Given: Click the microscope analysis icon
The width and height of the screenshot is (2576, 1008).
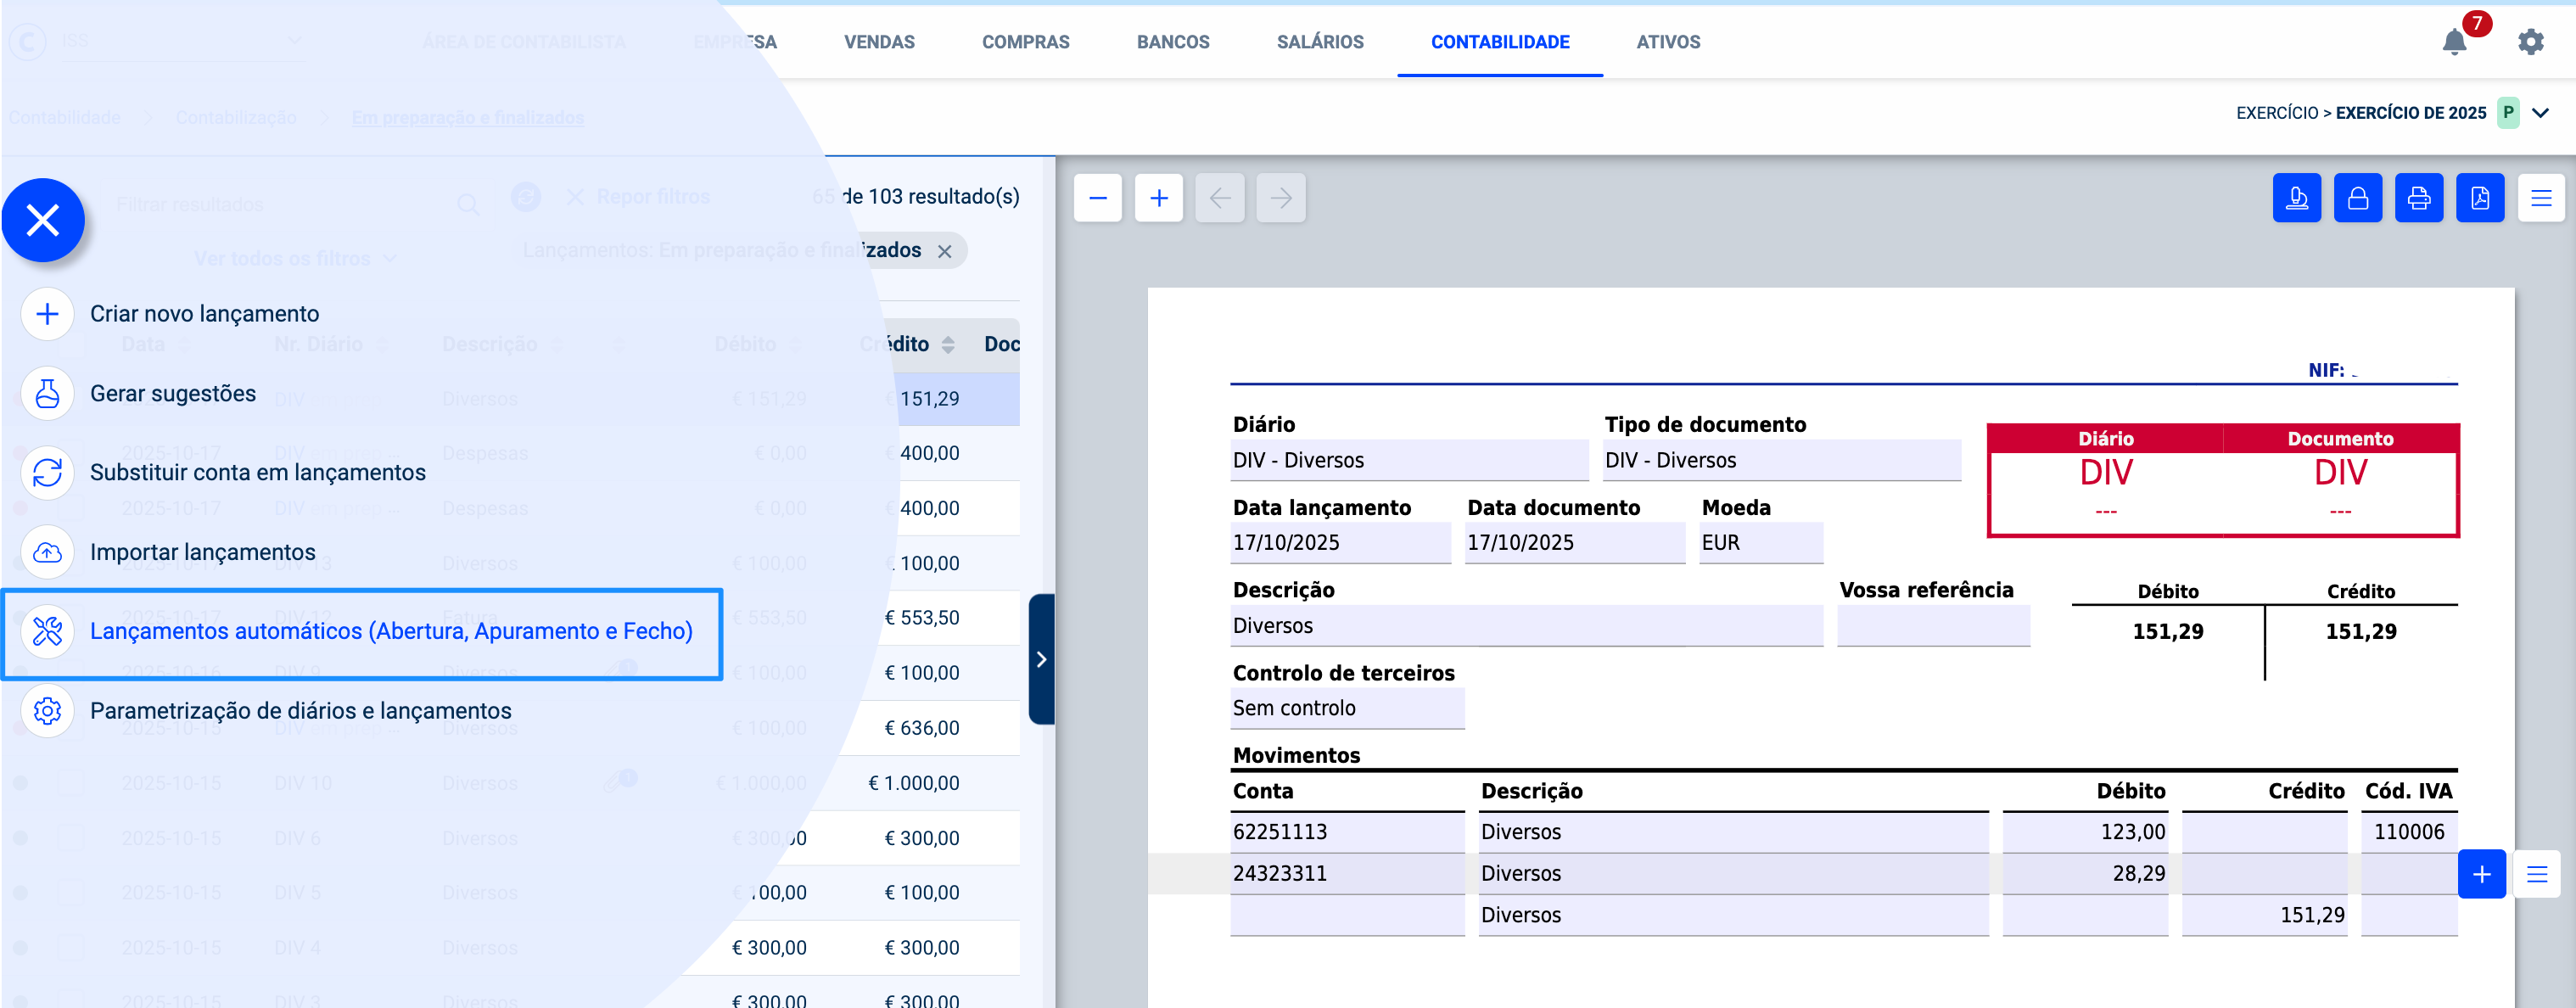Looking at the screenshot, I should [x=2296, y=198].
